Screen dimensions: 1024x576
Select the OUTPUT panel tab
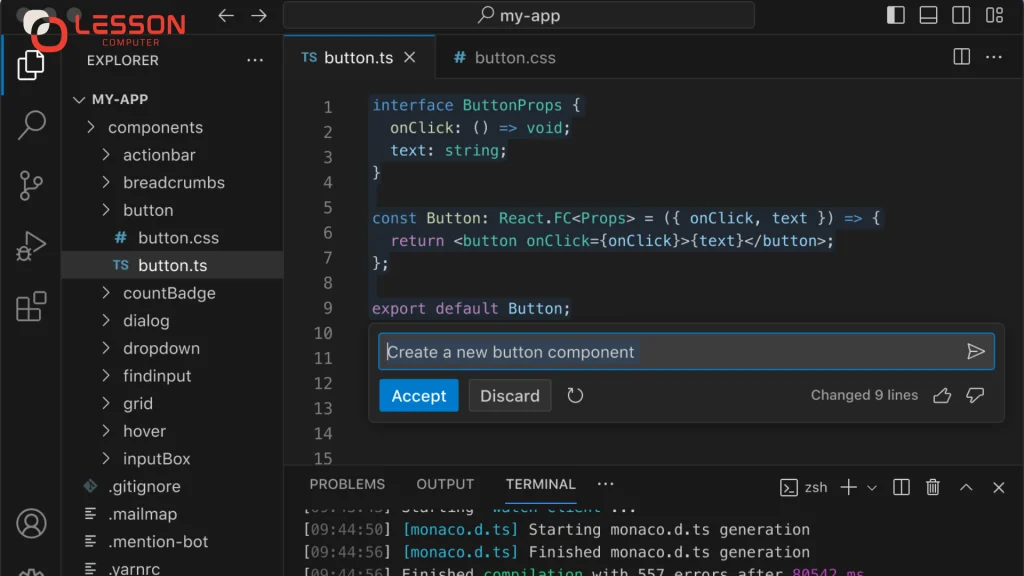click(444, 484)
